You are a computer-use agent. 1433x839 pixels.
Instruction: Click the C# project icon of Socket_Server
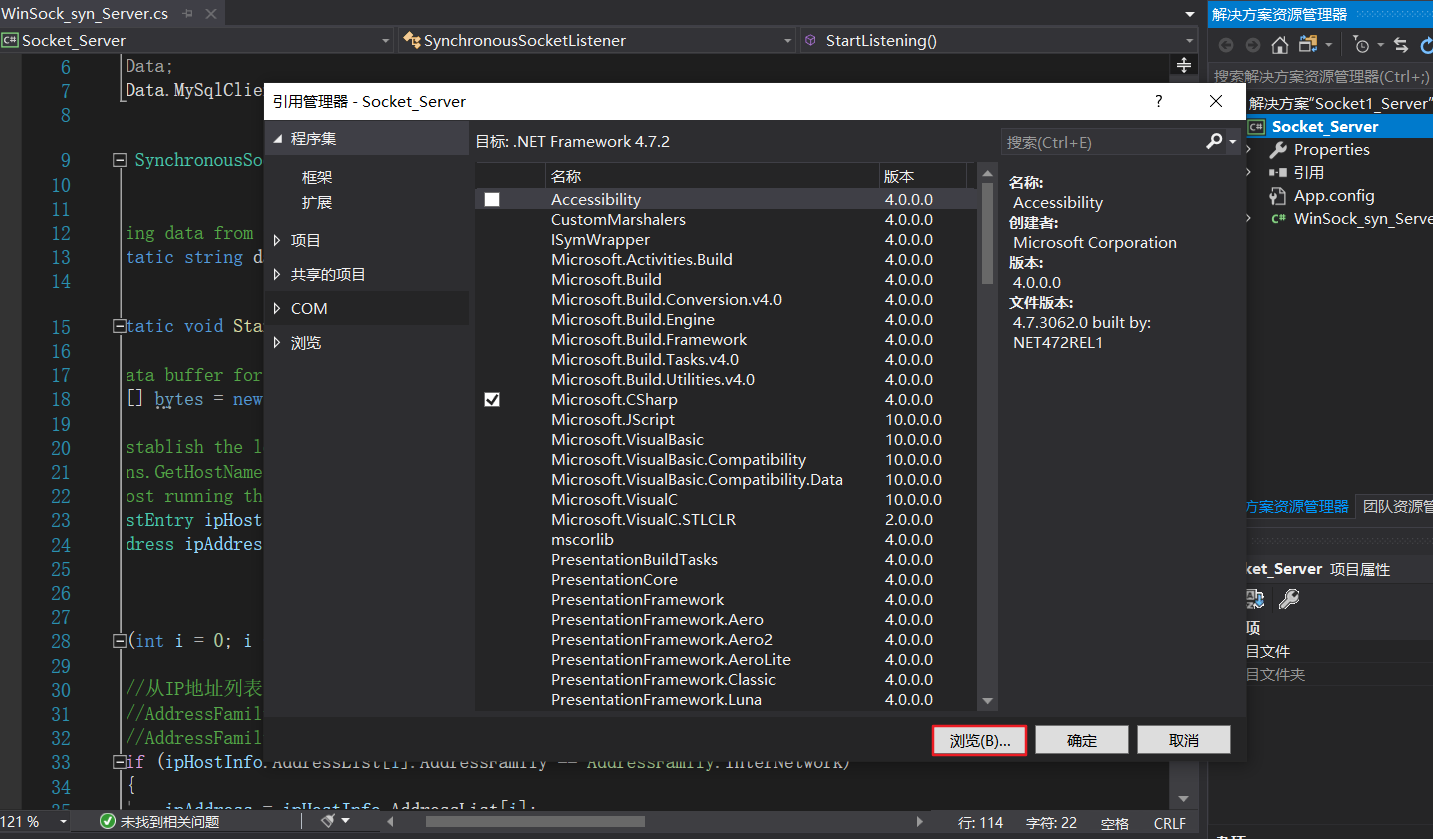point(1256,127)
